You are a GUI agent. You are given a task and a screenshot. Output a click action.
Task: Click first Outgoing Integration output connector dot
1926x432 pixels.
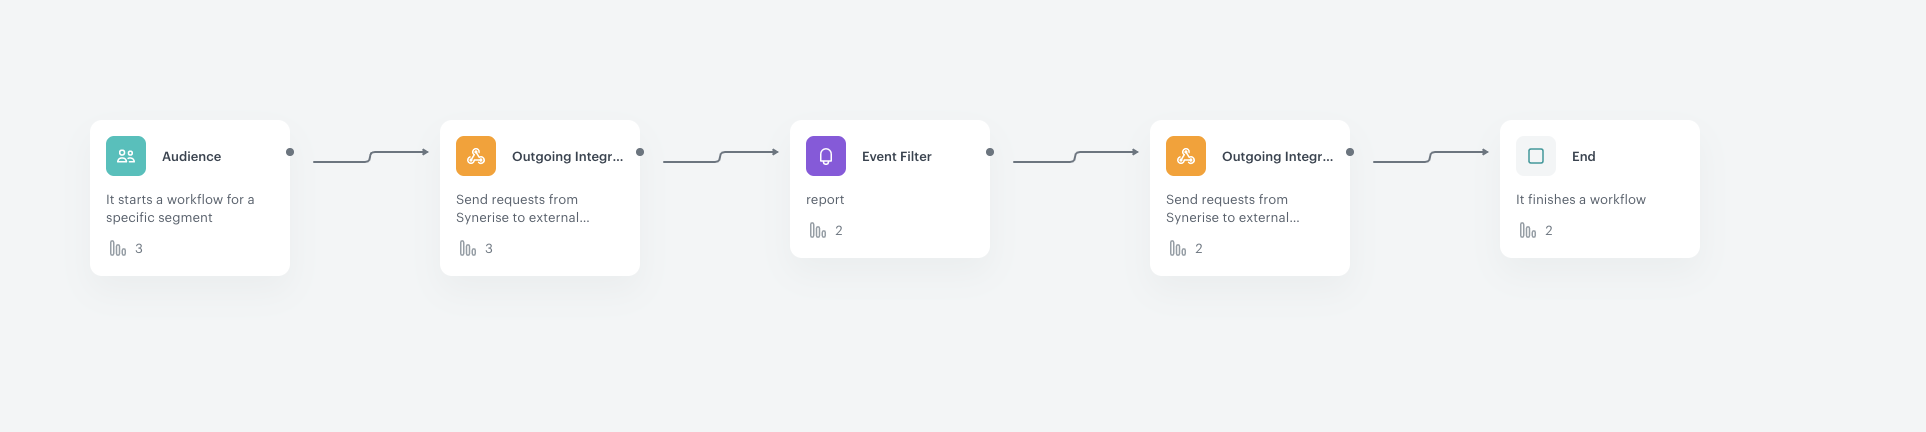coord(640,152)
